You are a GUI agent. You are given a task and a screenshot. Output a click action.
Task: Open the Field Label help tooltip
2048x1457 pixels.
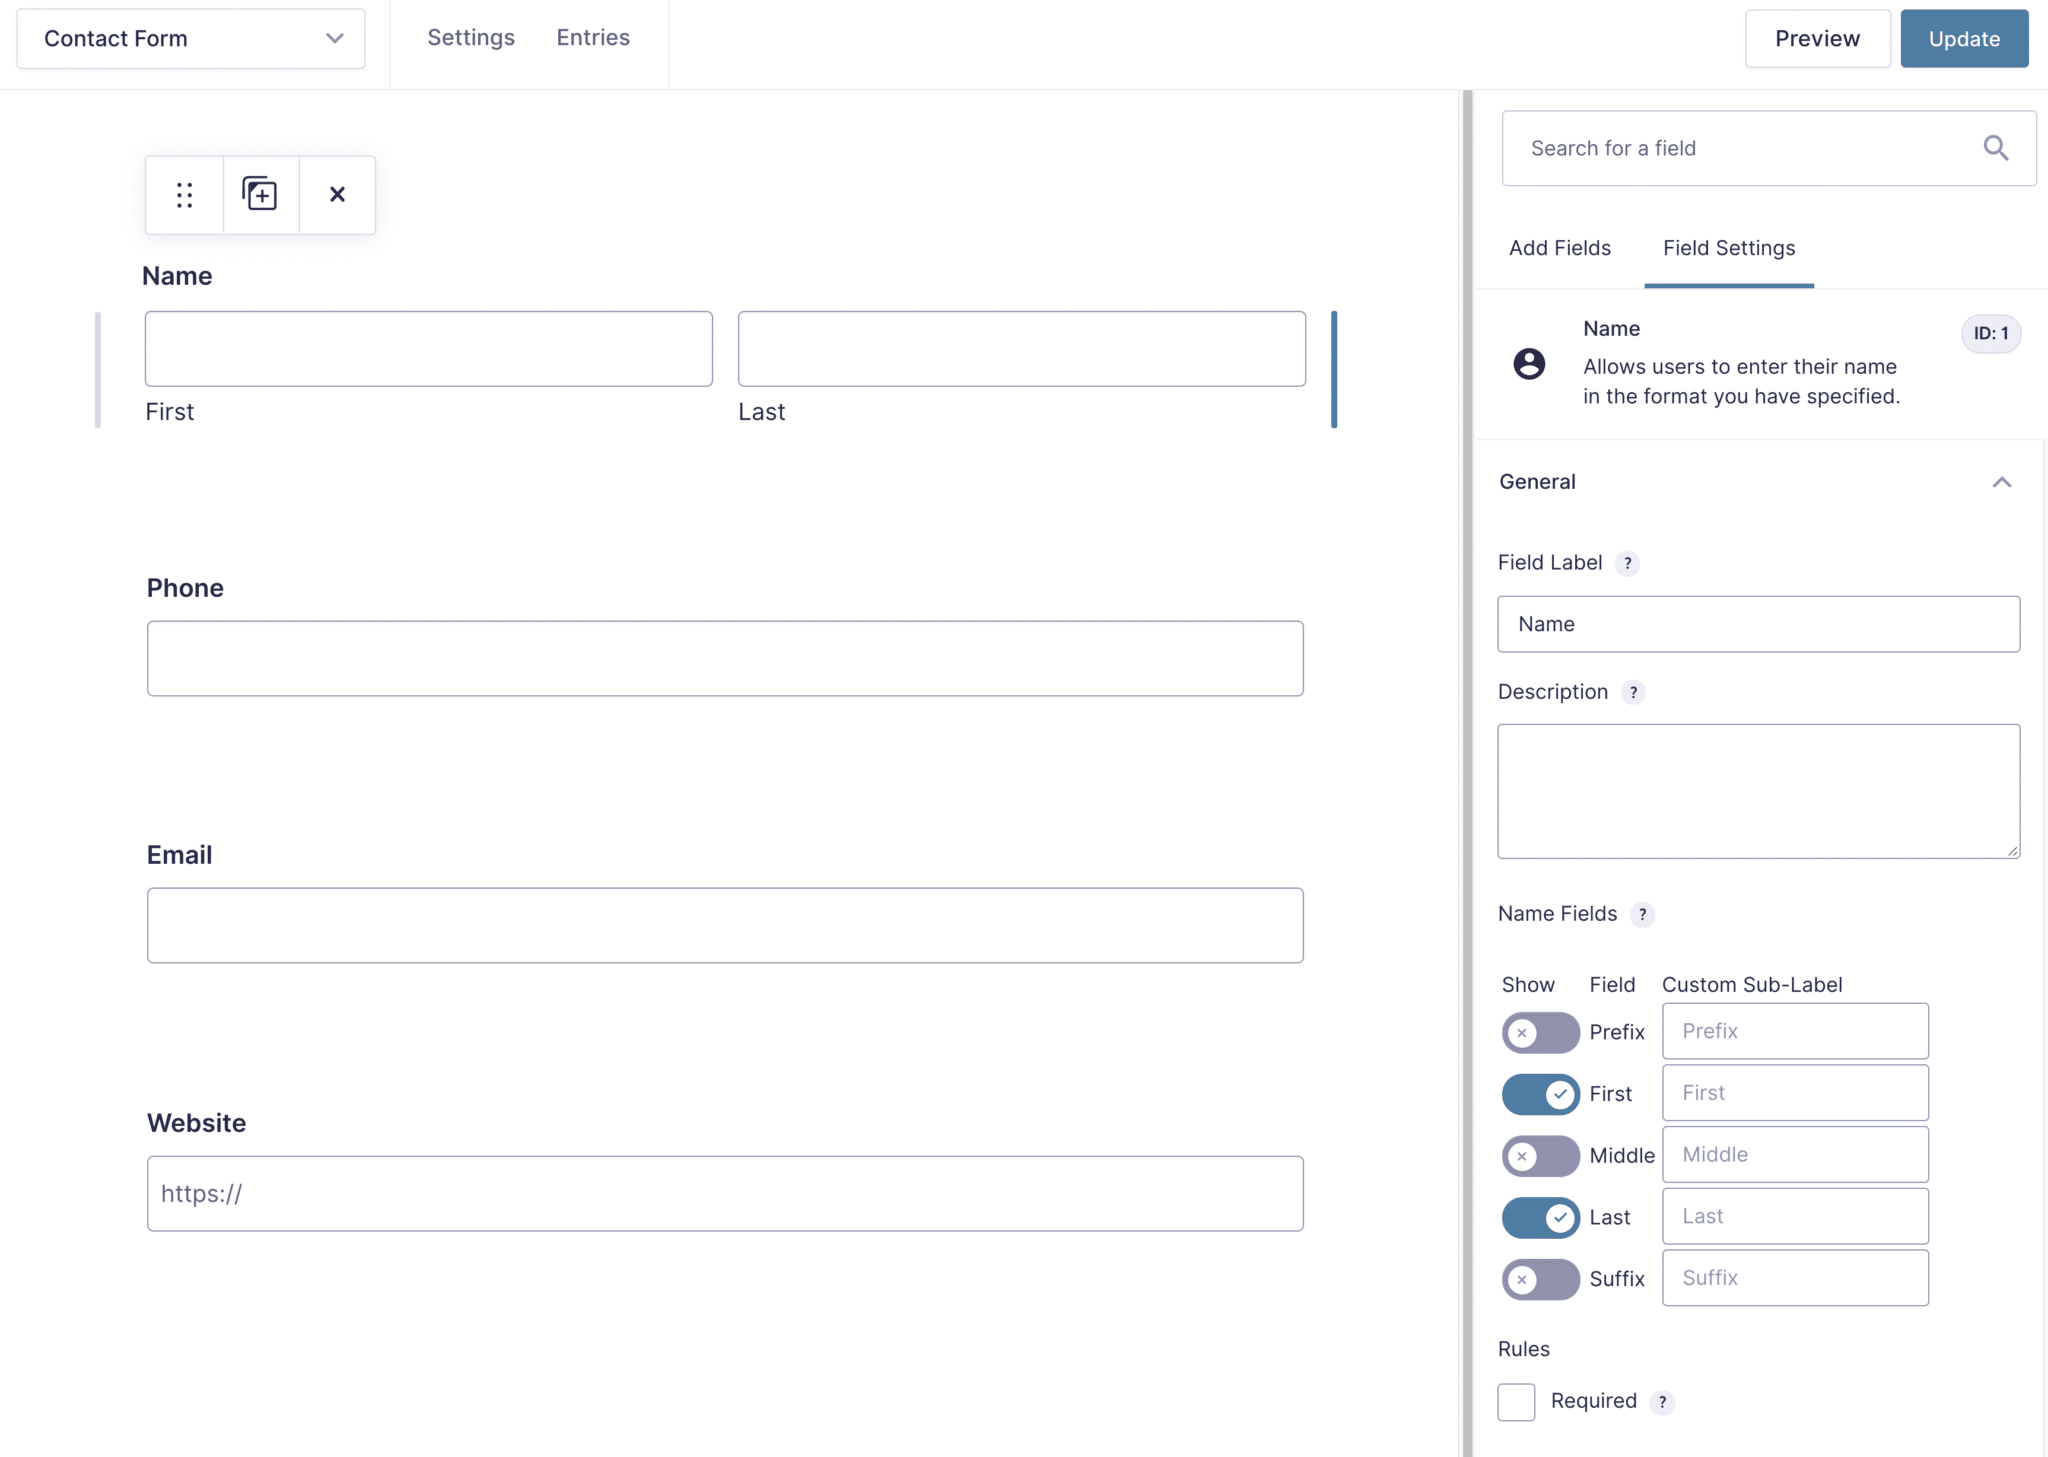(1626, 563)
